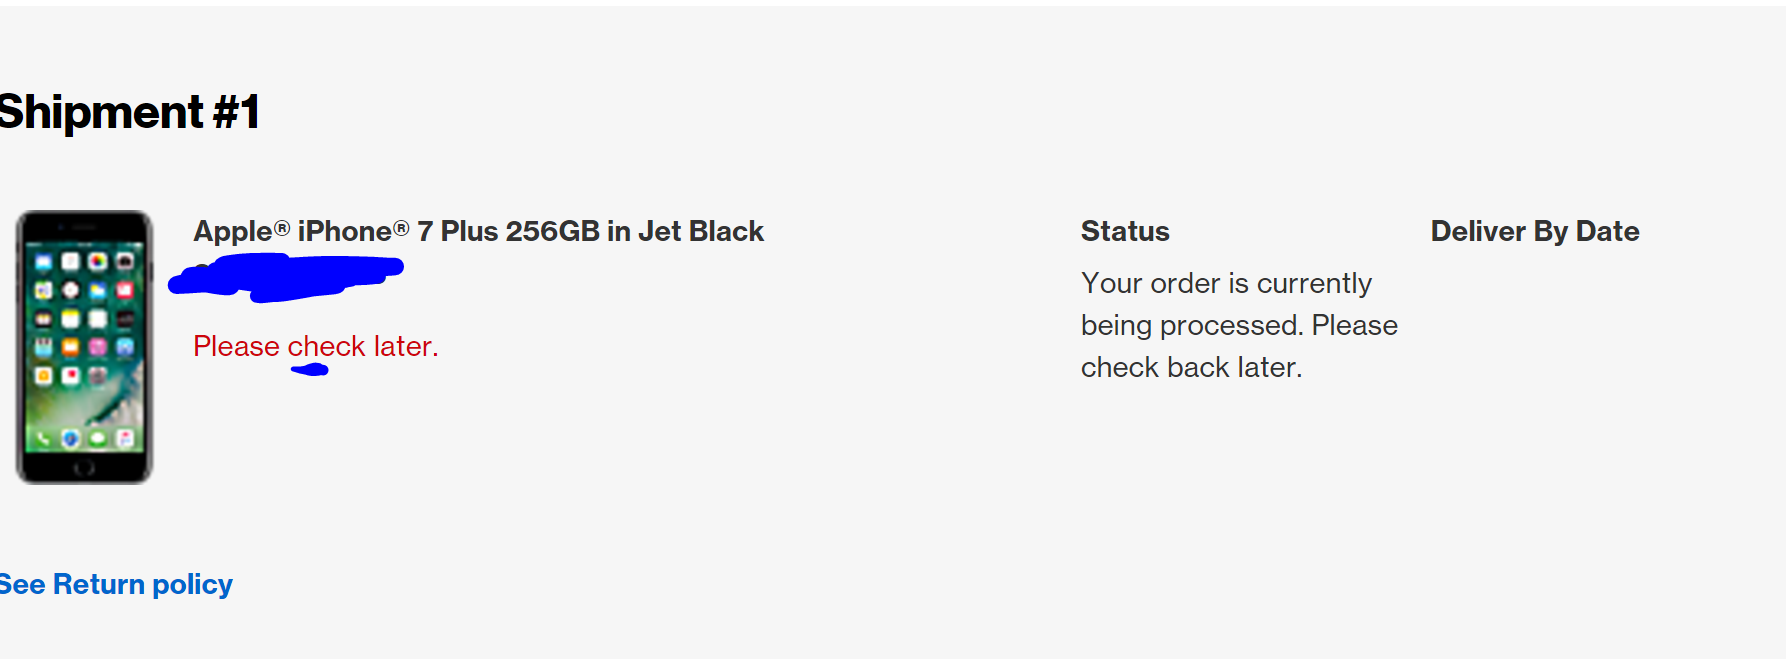Click the '#1' in the shipment heading
This screenshot has width=1786, height=659.
[x=237, y=111]
